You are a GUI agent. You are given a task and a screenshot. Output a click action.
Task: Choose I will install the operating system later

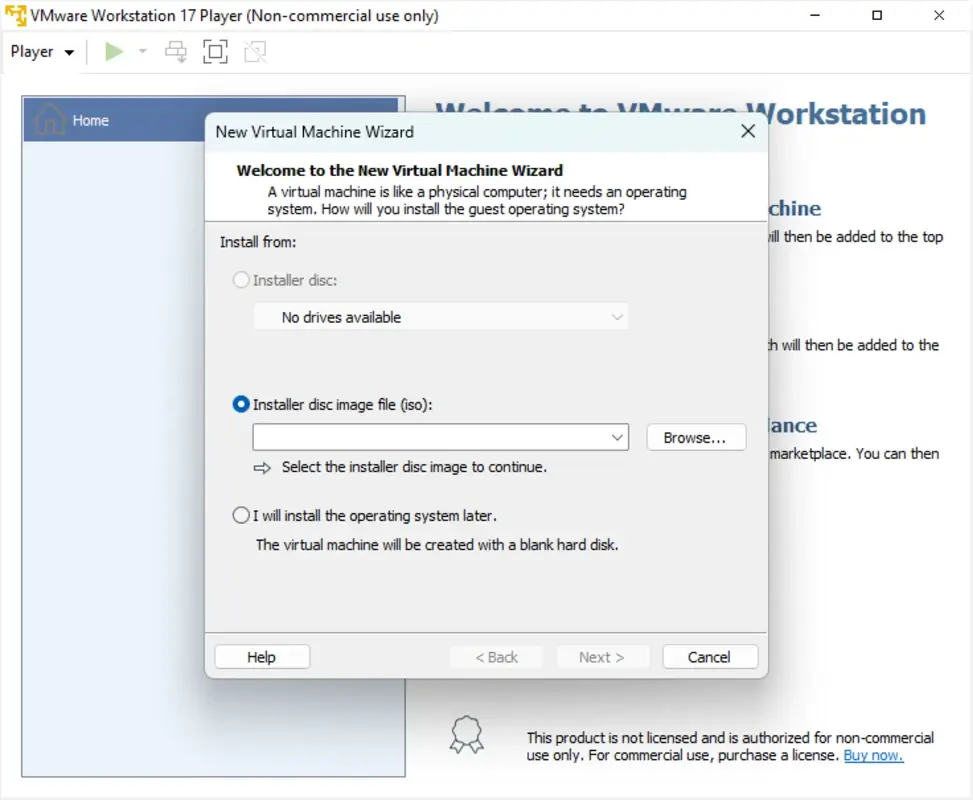coord(240,515)
